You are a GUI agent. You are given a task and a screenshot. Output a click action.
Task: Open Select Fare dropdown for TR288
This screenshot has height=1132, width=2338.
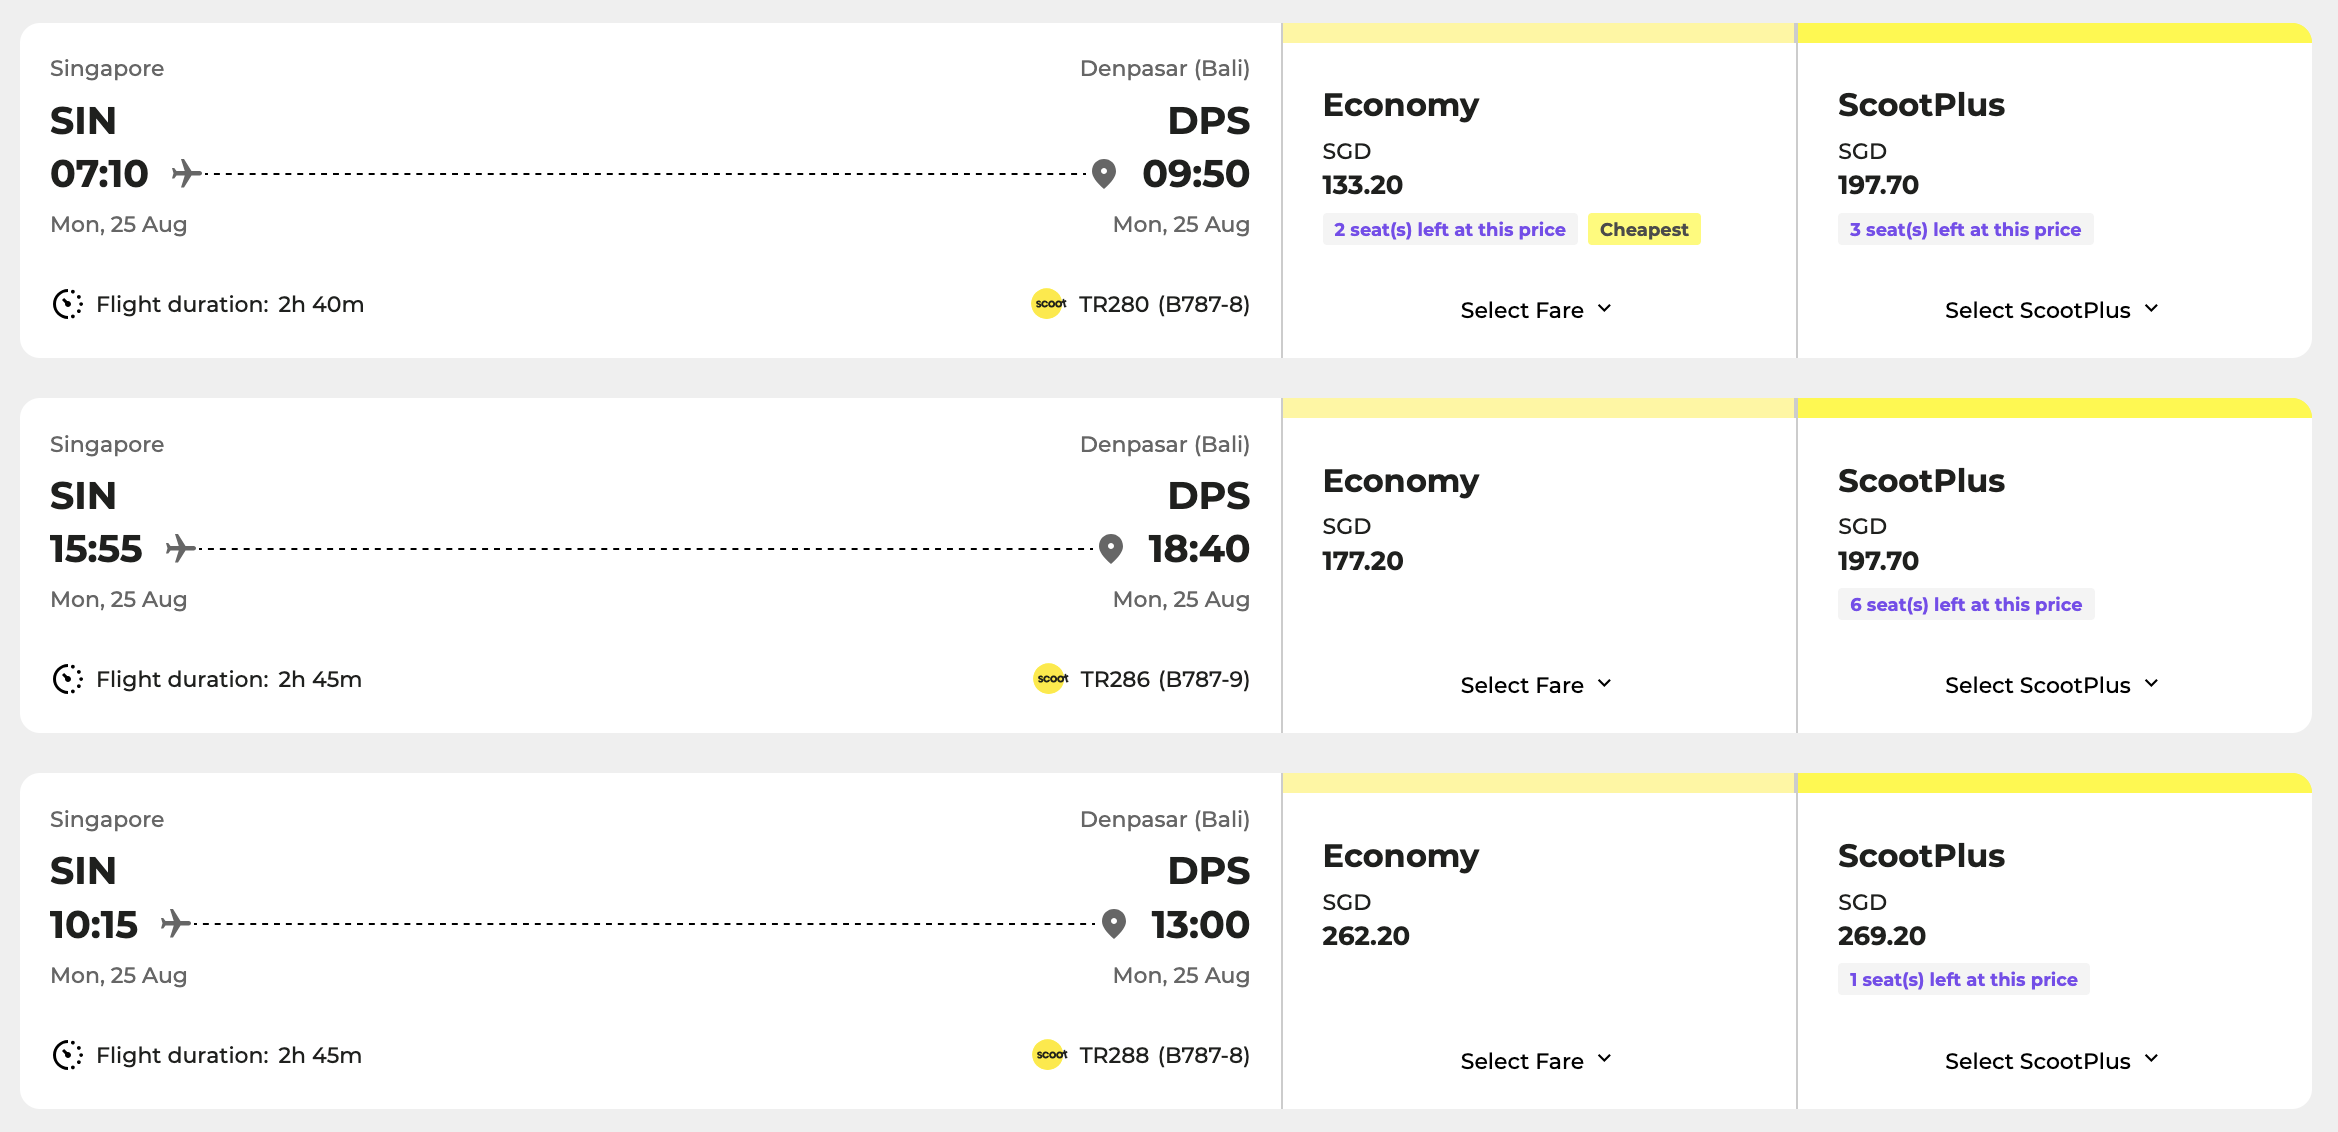pos(1536,1061)
